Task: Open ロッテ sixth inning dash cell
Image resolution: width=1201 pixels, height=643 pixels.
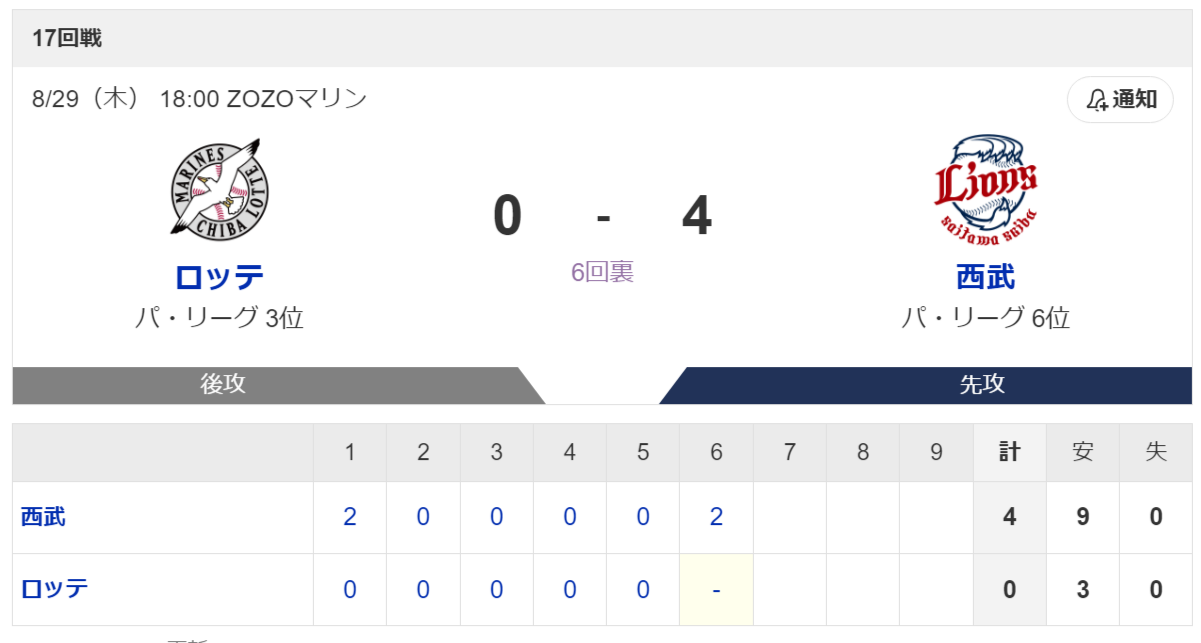Action: click(x=716, y=589)
